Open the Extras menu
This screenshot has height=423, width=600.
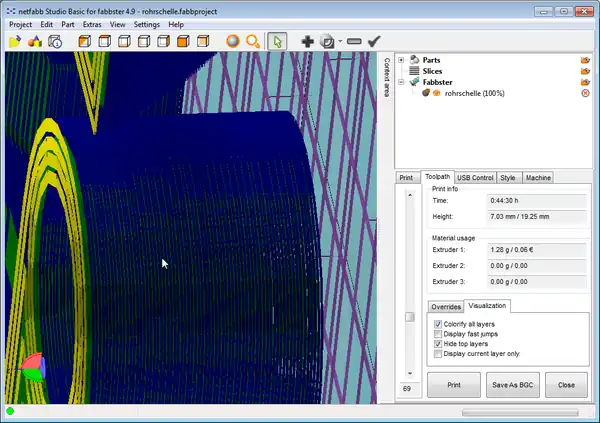92,23
